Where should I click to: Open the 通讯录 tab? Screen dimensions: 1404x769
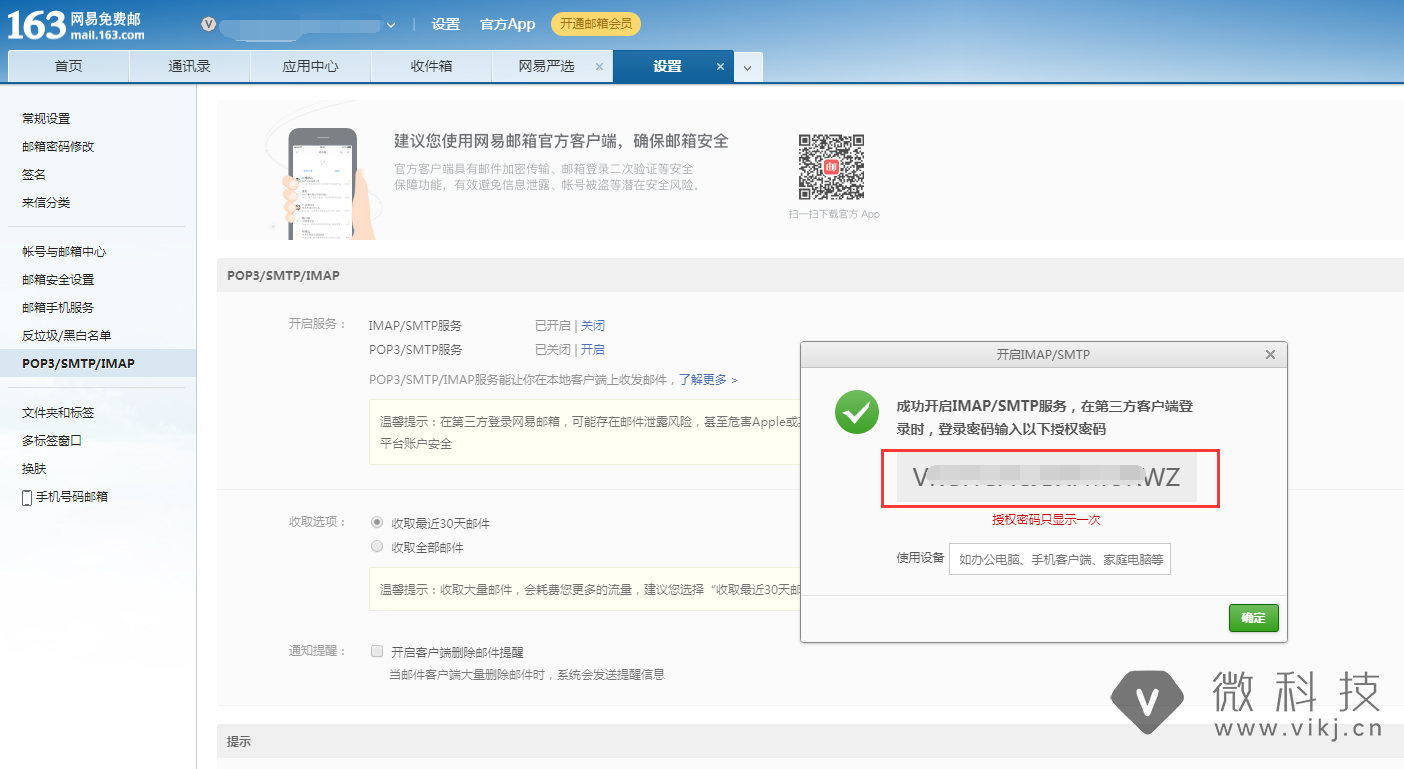tap(189, 67)
